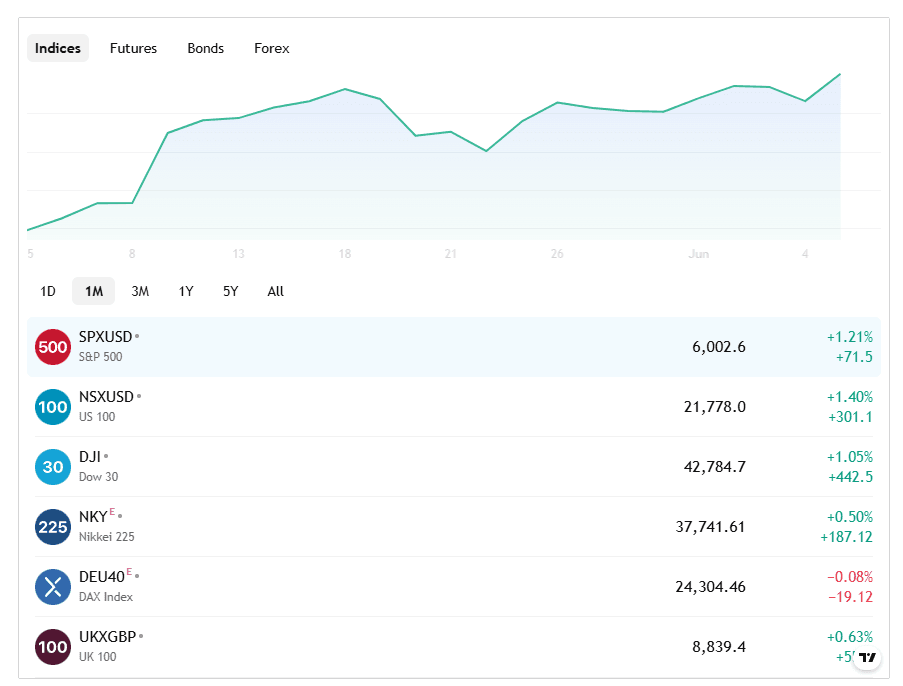Click the +71.5 point change value
Image resolution: width=903 pixels, height=686 pixels.
tap(854, 357)
